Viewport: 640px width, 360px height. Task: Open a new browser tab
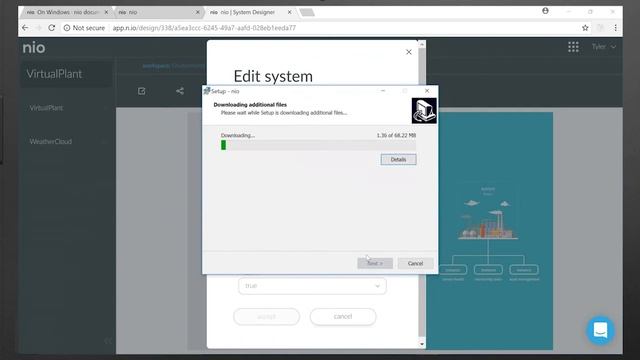click(307, 13)
